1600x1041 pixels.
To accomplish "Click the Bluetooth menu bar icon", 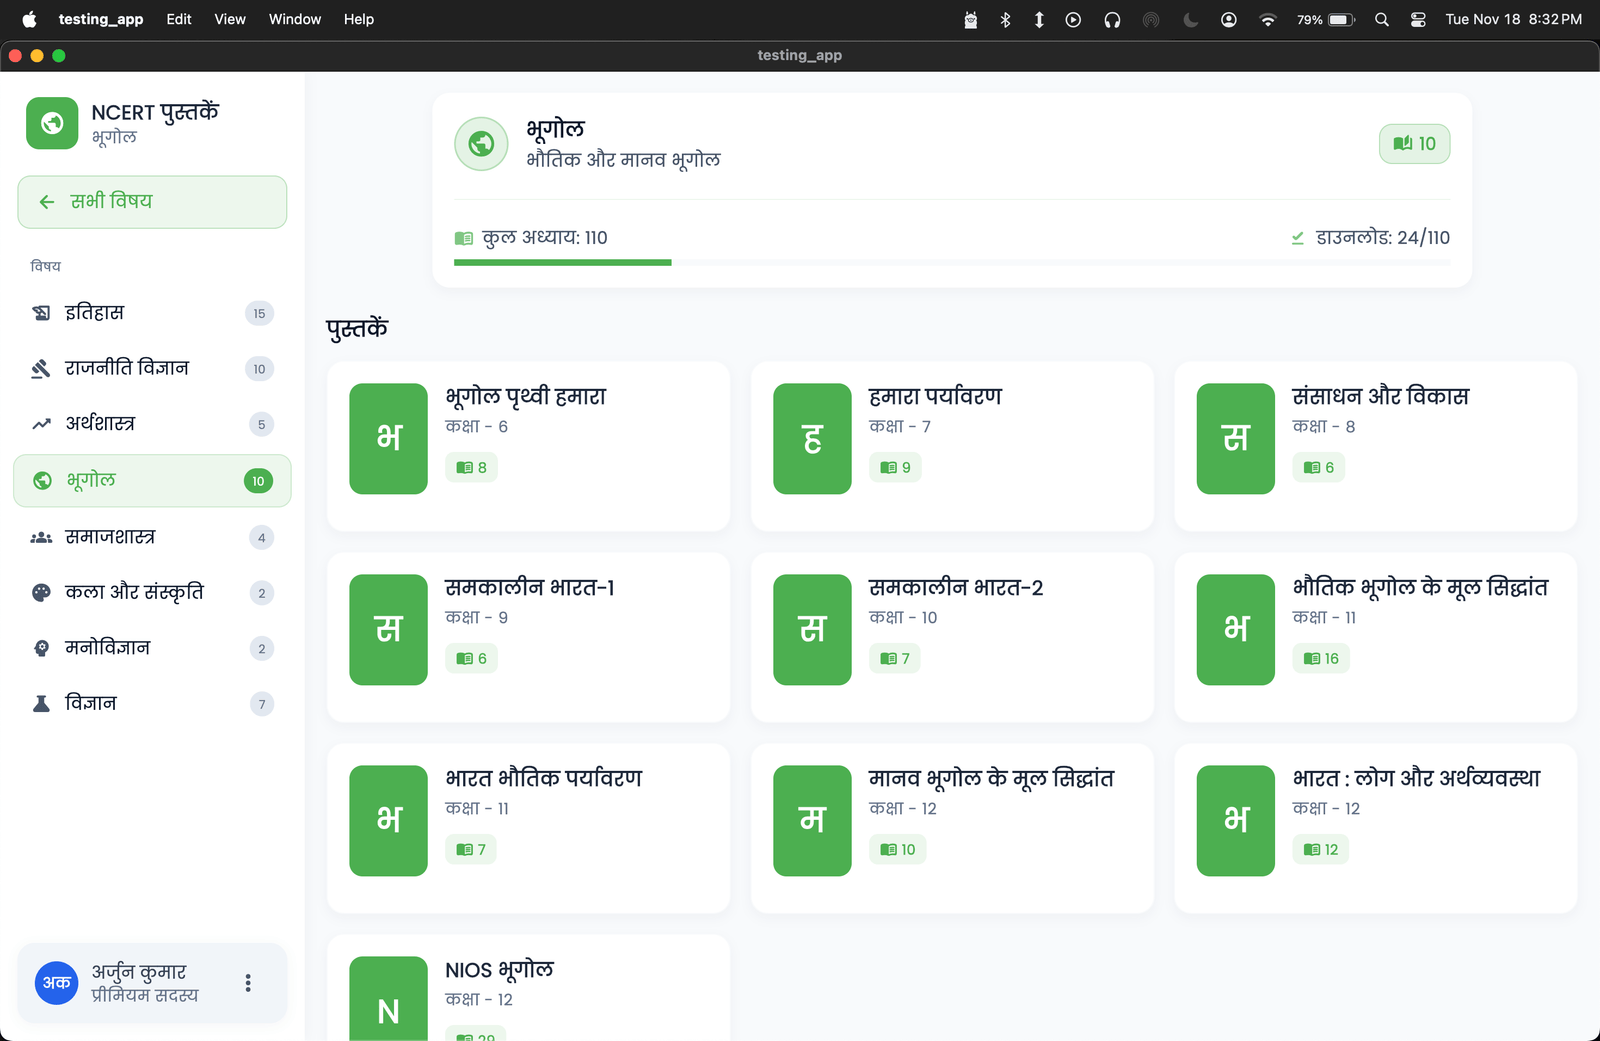I will 1005,19.
